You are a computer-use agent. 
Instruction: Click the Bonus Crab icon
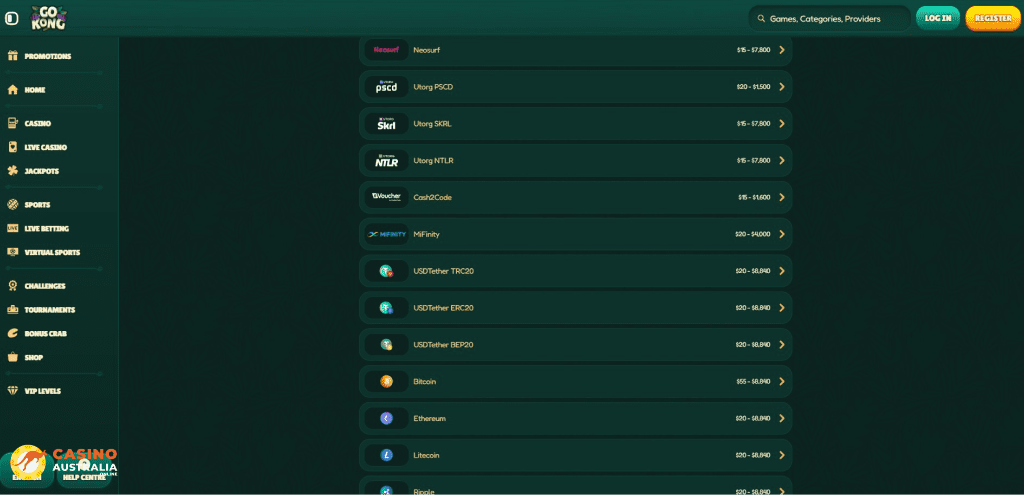[x=12, y=334]
